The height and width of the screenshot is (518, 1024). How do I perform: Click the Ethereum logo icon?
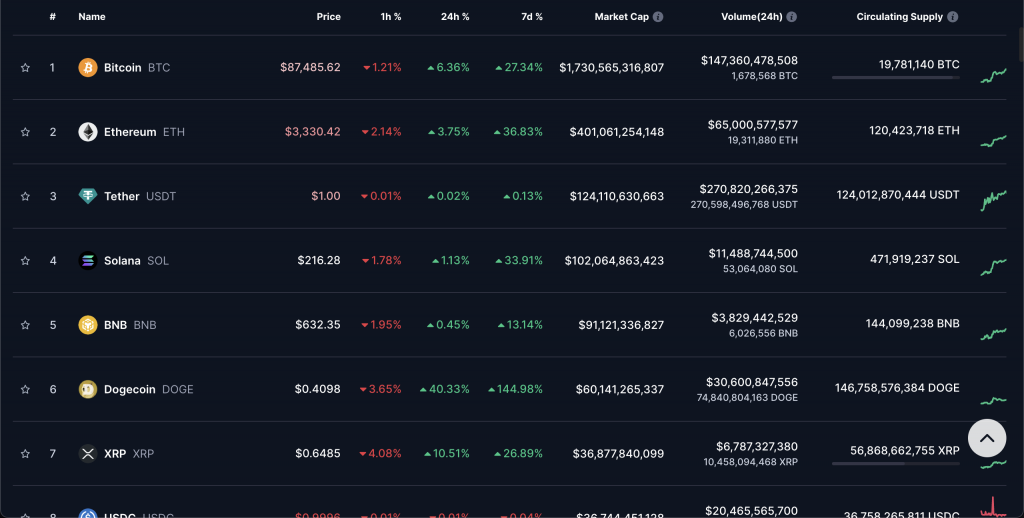click(88, 132)
